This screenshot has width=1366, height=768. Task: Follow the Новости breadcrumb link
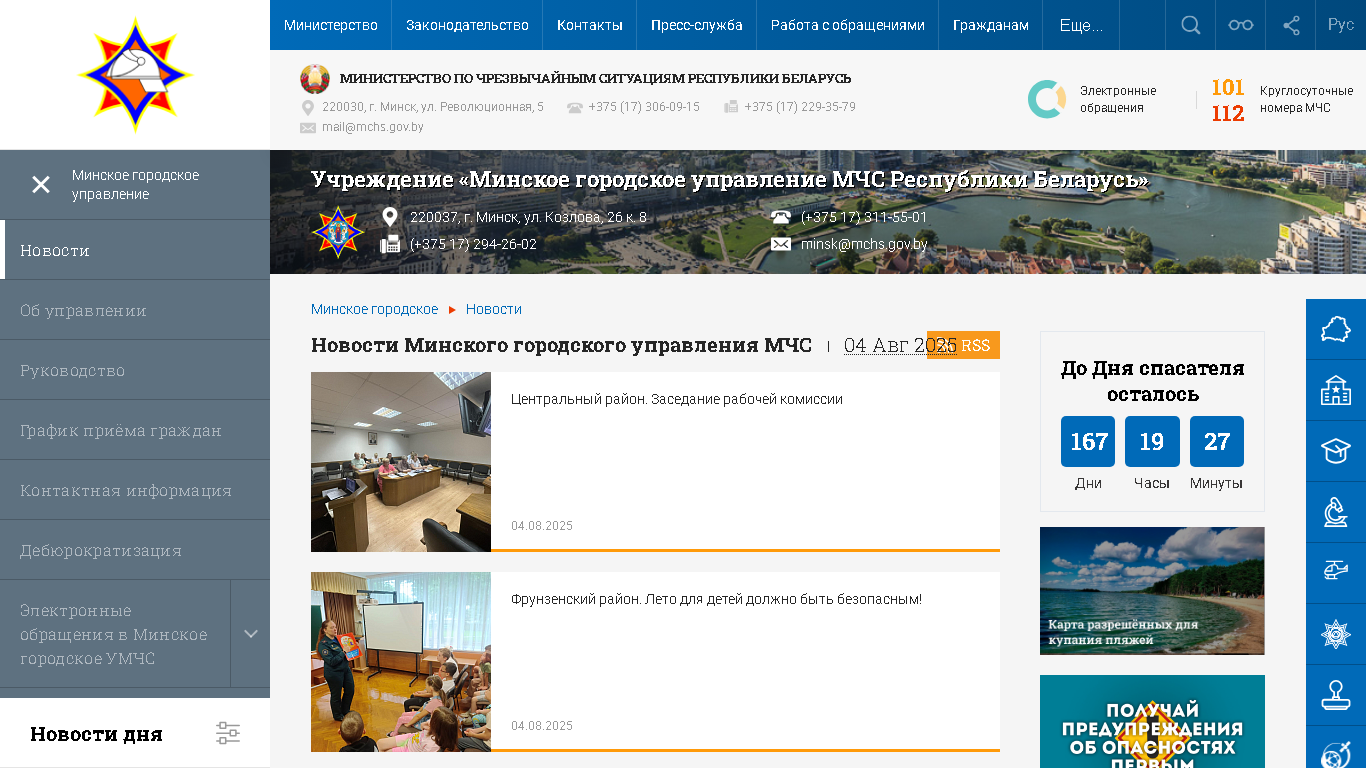click(x=494, y=309)
